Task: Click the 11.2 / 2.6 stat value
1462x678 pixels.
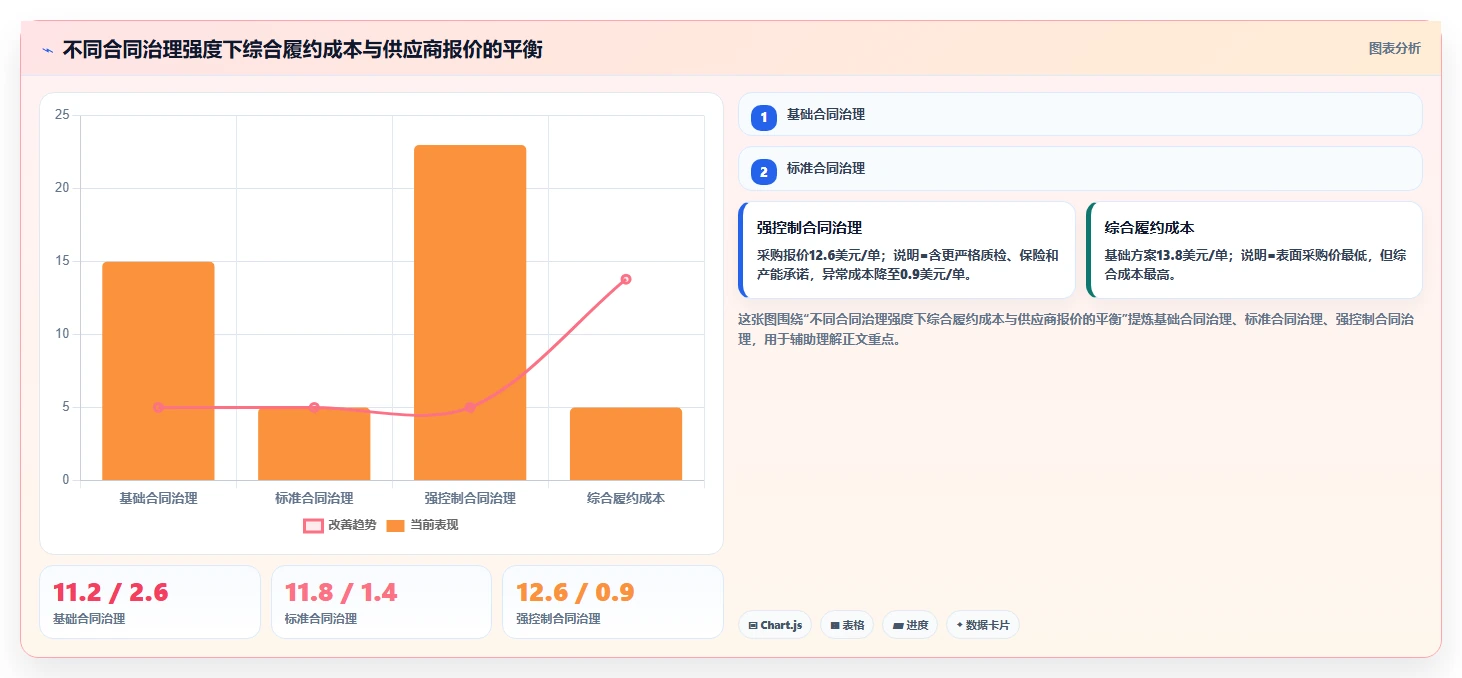Action: click(x=110, y=592)
